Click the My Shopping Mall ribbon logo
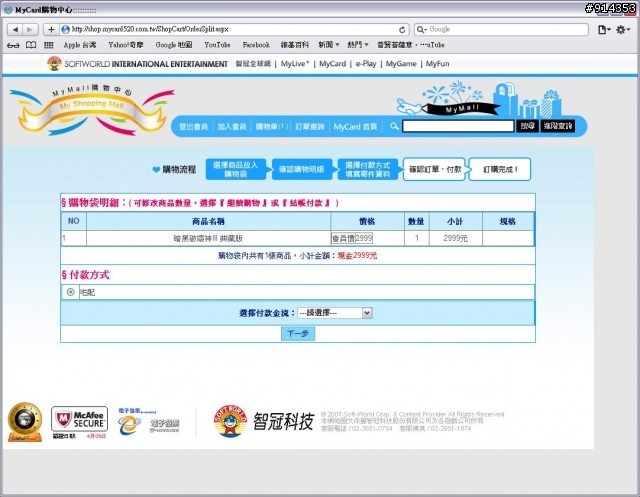The width and height of the screenshot is (640, 497). click(92, 109)
